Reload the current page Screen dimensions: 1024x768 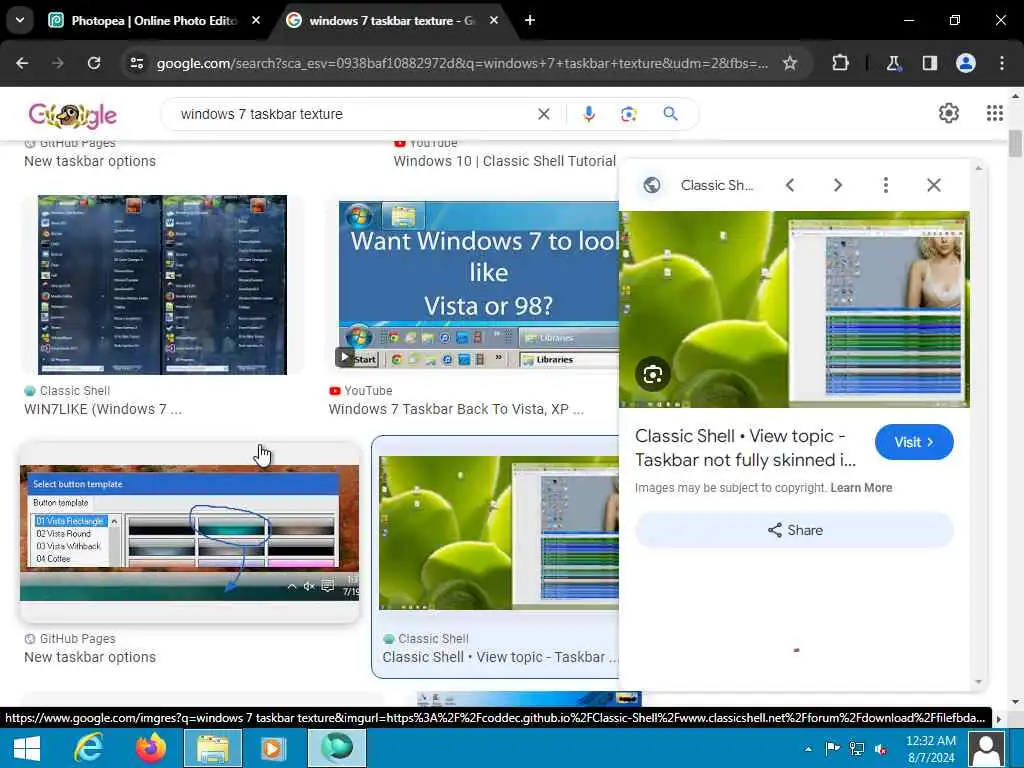tap(94, 63)
